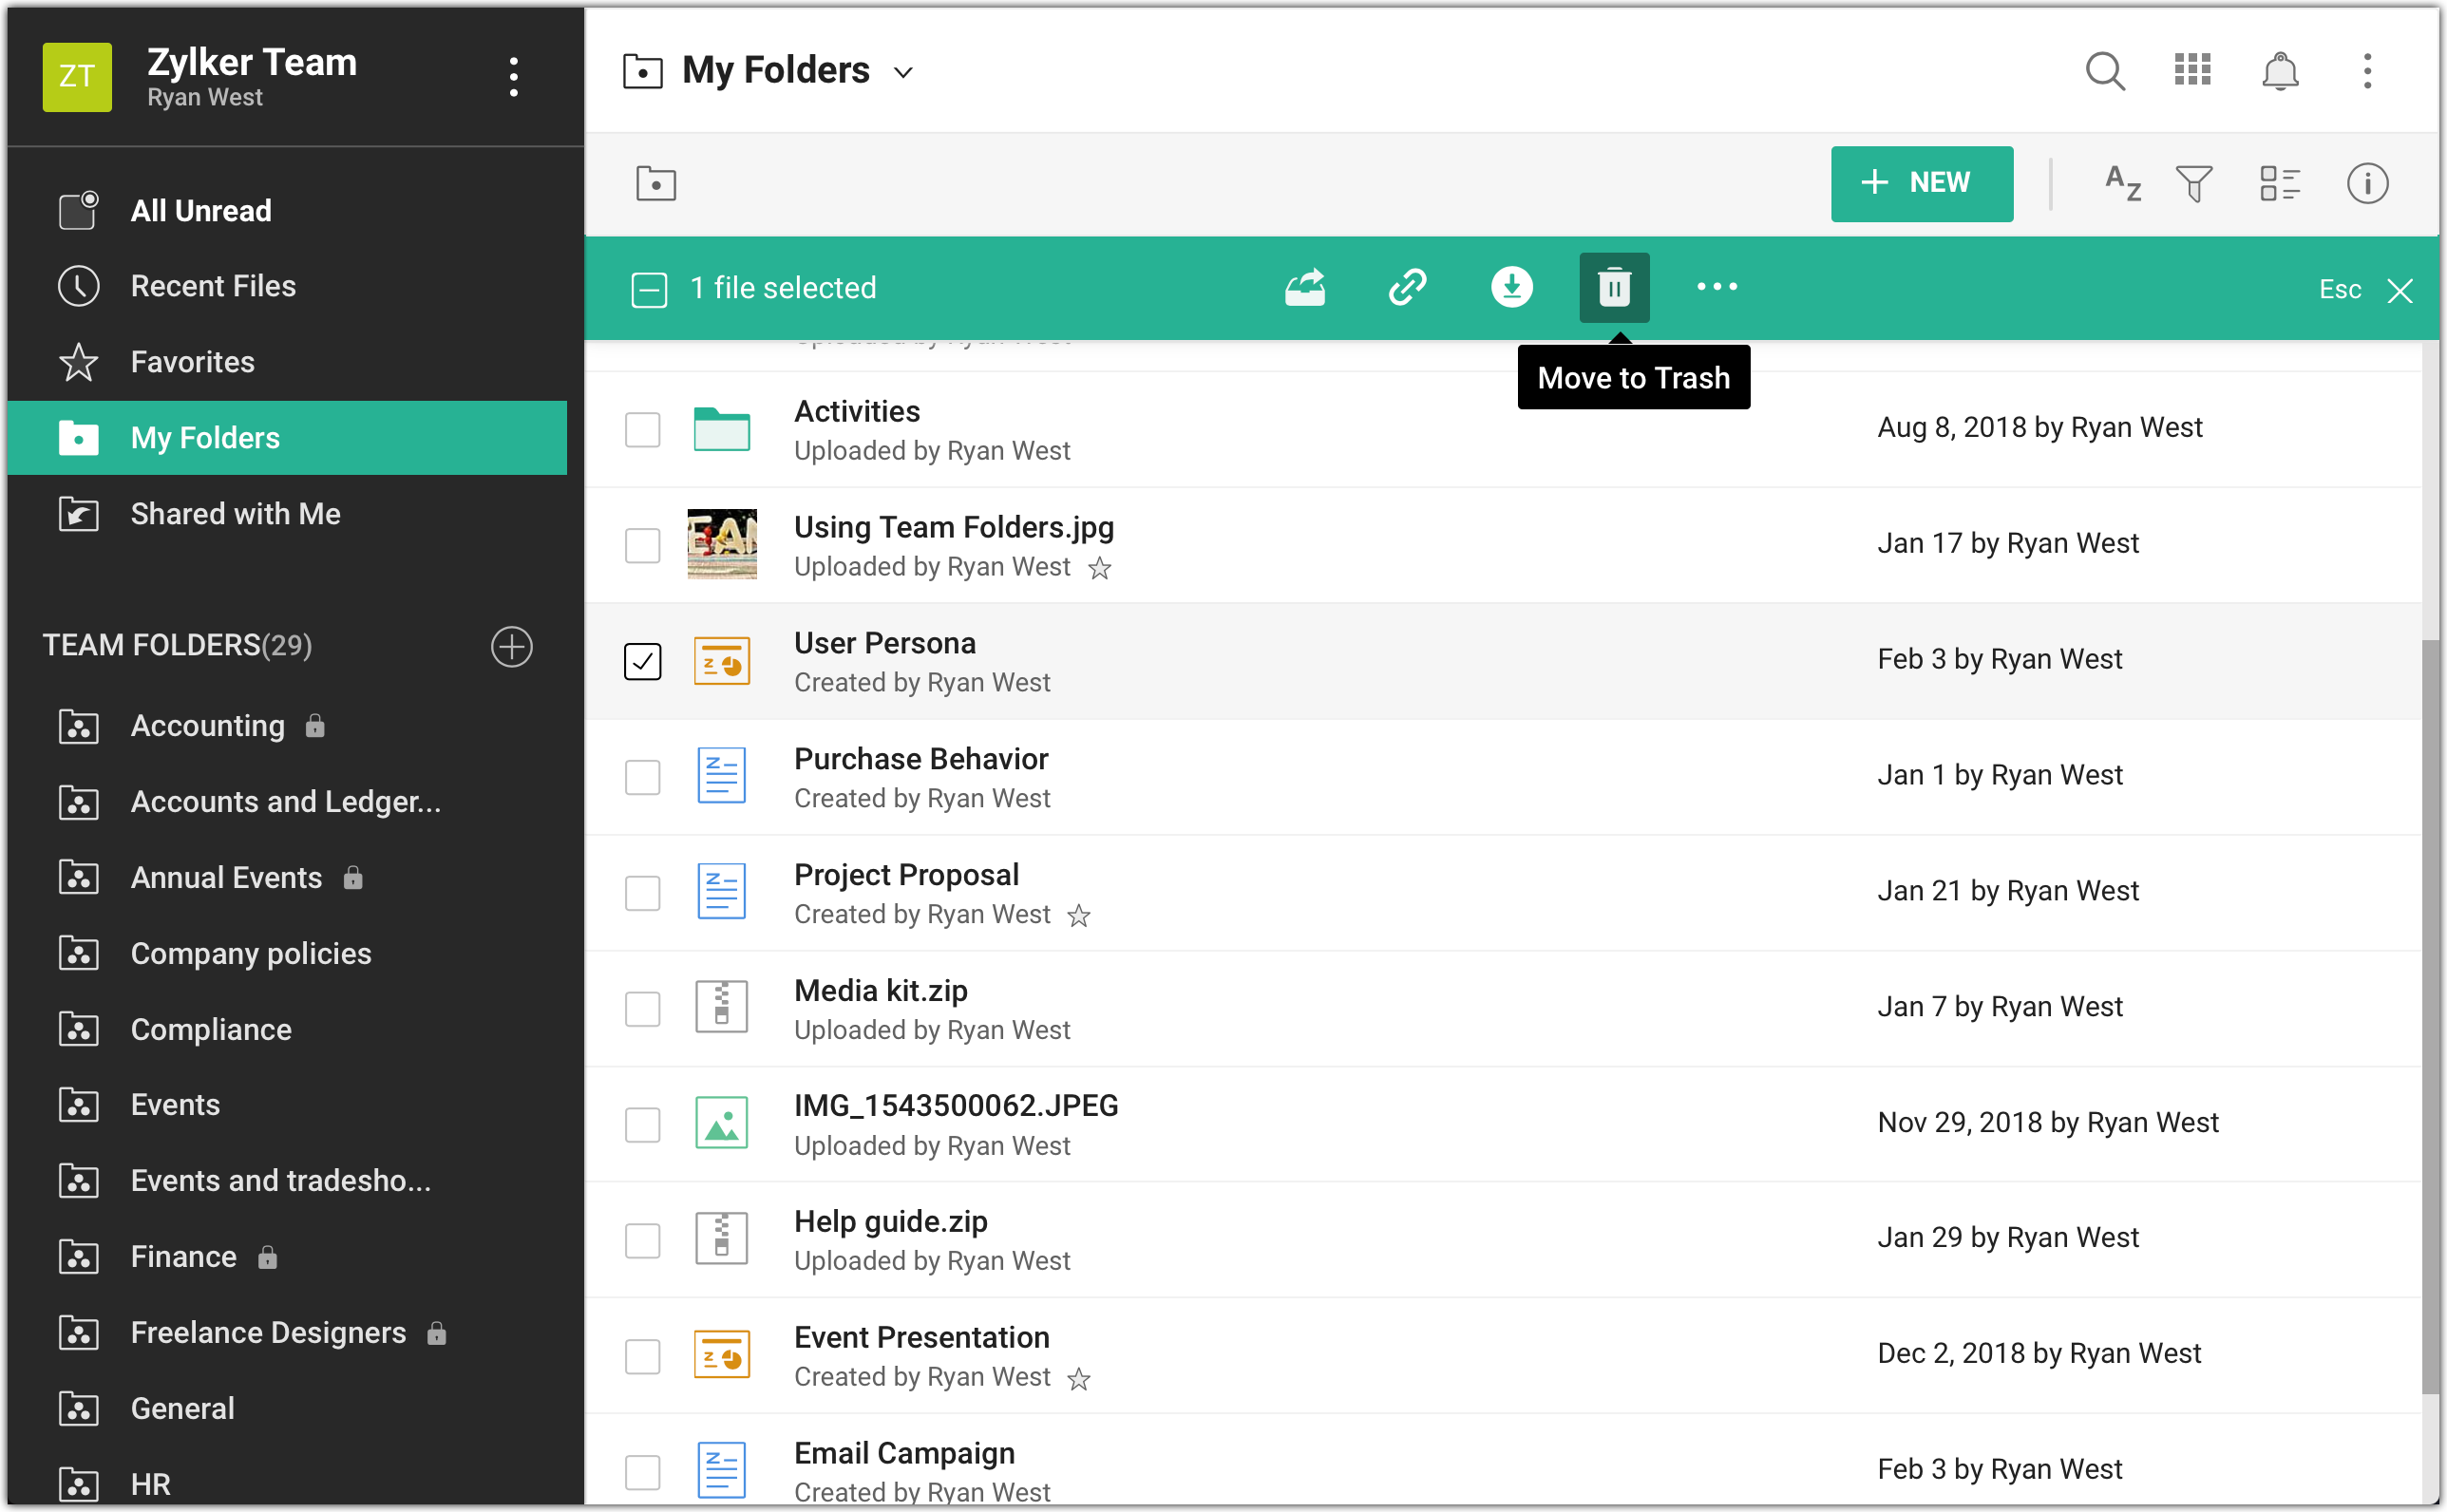This screenshot has width=2447, height=1512.
Task: Uncheck the User Persona checkbox
Action: pos(642,661)
